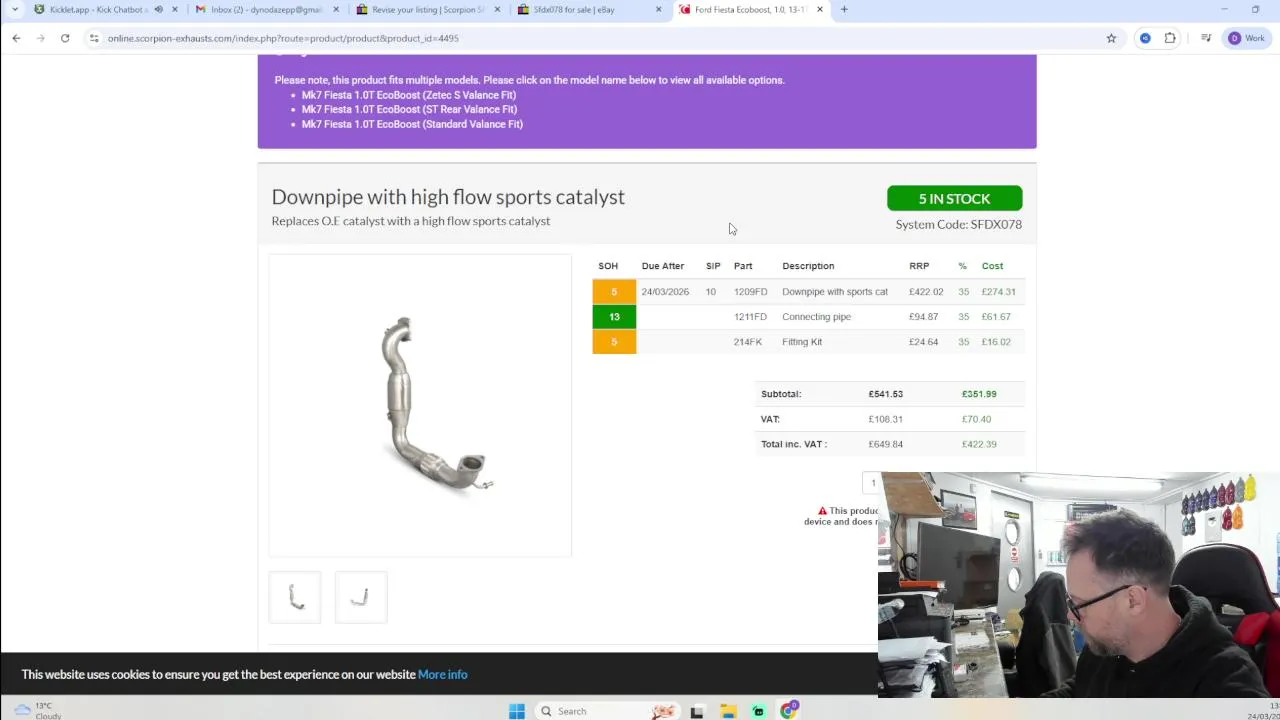Click the £274.31 cost value
Image resolution: width=1280 pixels, height=720 pixels.
pos(998,292)
